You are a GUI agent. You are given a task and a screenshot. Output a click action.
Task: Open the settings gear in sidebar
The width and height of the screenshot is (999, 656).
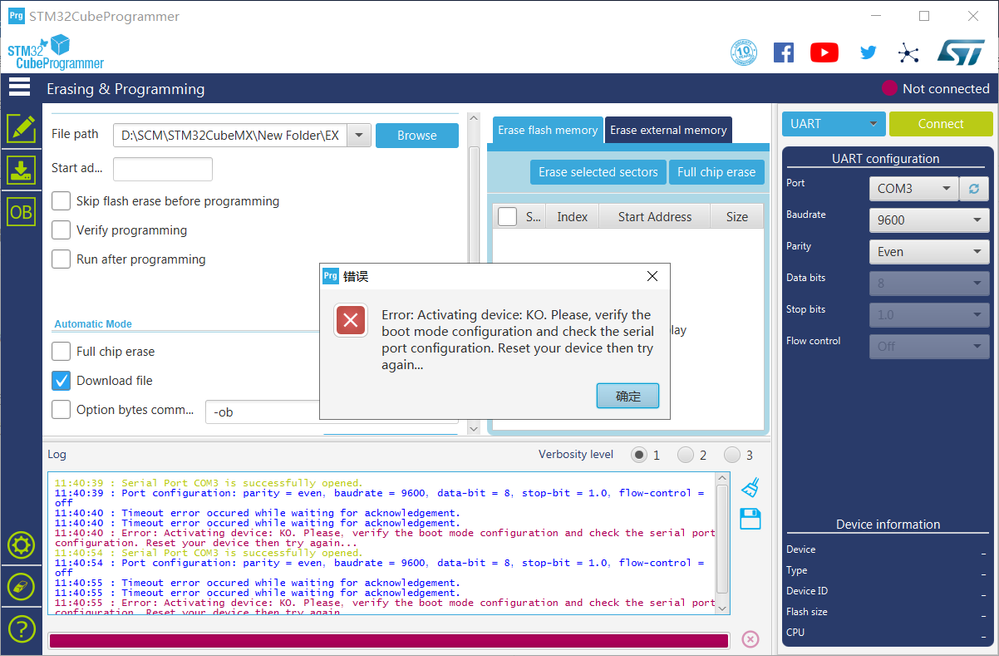pyautogui.click(x=21, y=545)
